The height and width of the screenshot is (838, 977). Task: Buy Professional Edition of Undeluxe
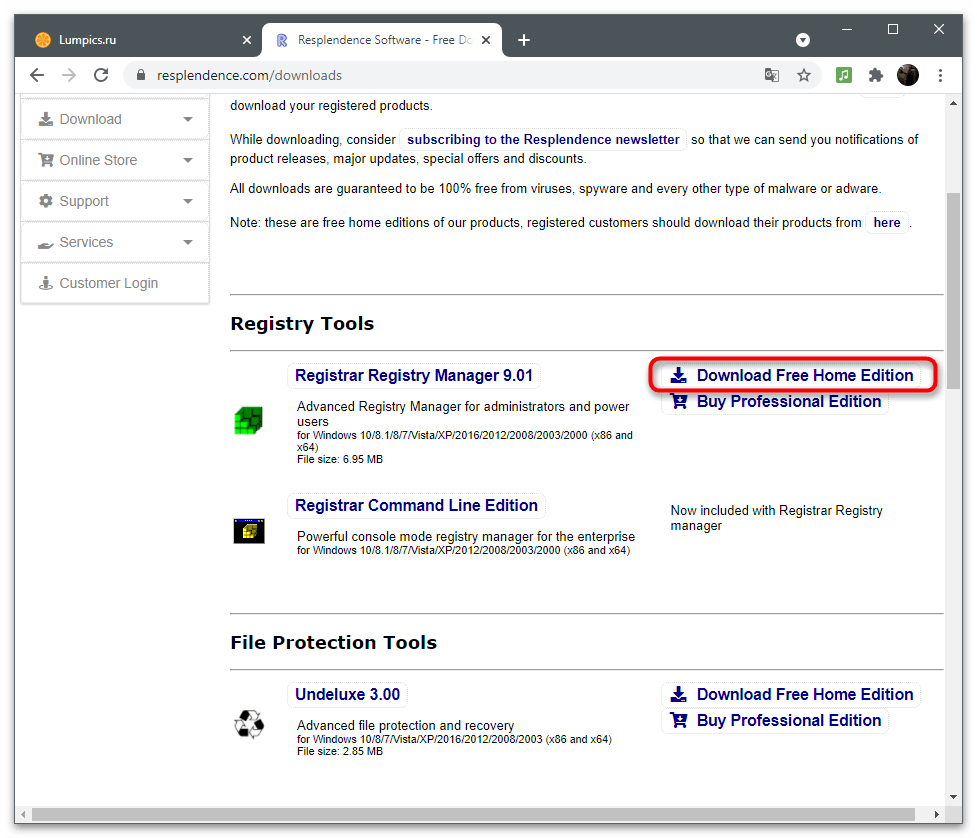coord(775,720)
